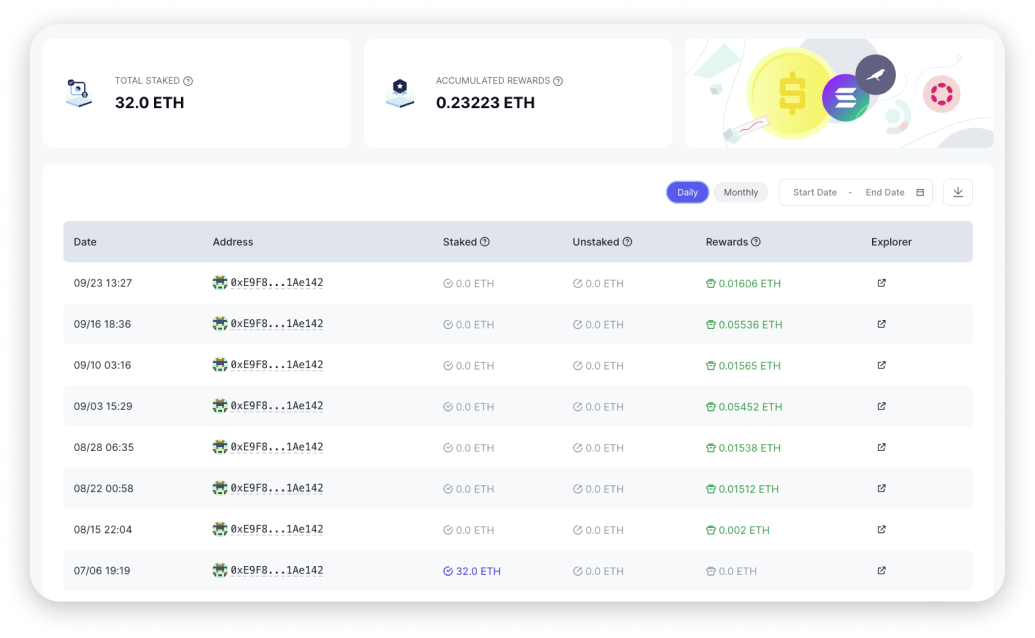The height and width of the screenshot is (638, 1035).
Task: Open the End Date field
Action: pos(886,192)
